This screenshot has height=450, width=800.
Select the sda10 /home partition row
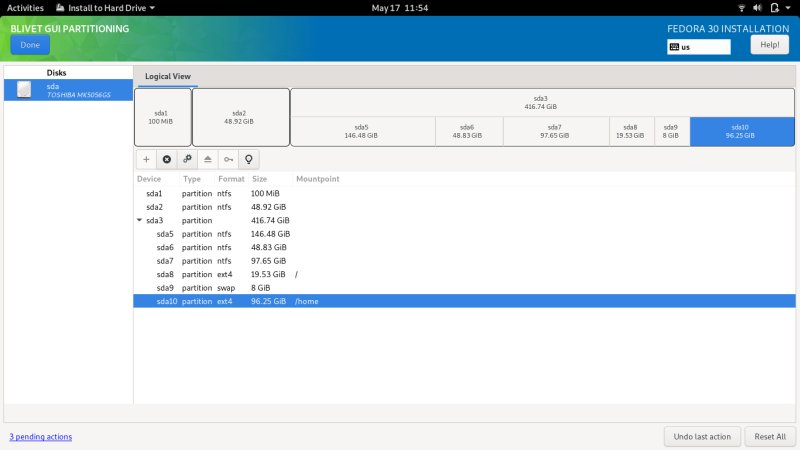click(x=464, y=301)
